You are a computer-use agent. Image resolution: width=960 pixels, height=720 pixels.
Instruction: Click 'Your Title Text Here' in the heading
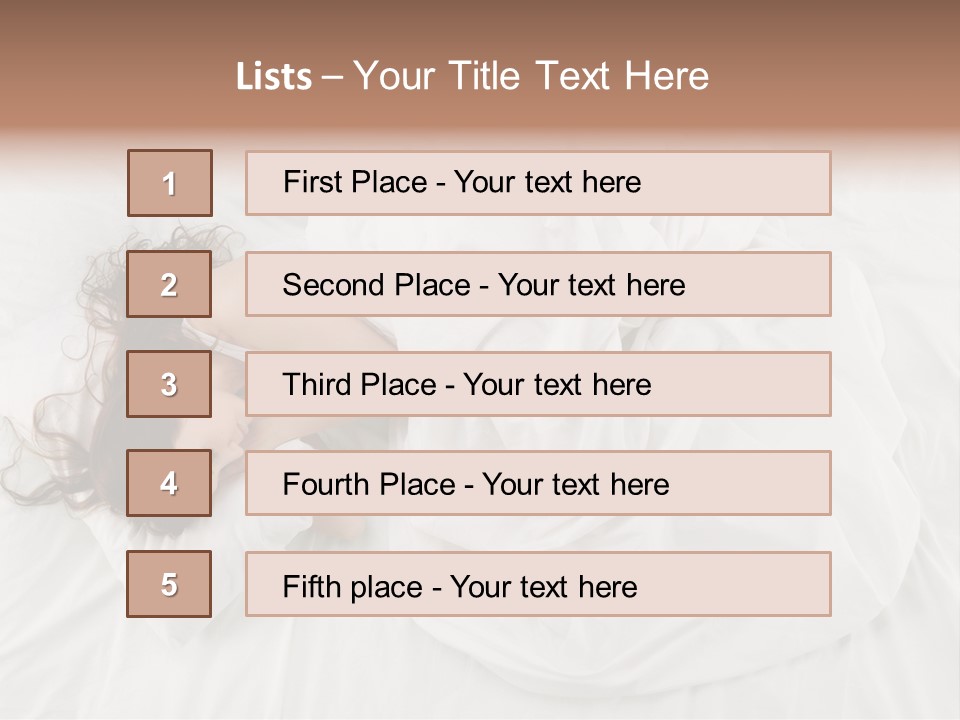point(531,76)
